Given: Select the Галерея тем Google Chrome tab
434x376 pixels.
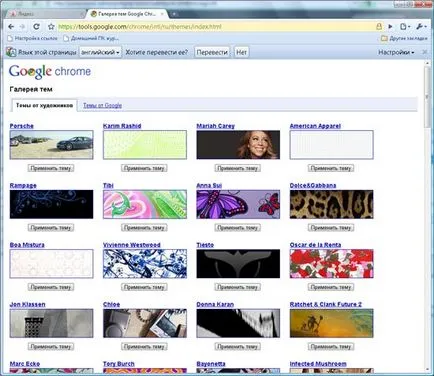Looking at the screenshot, I should pos(127,14).
